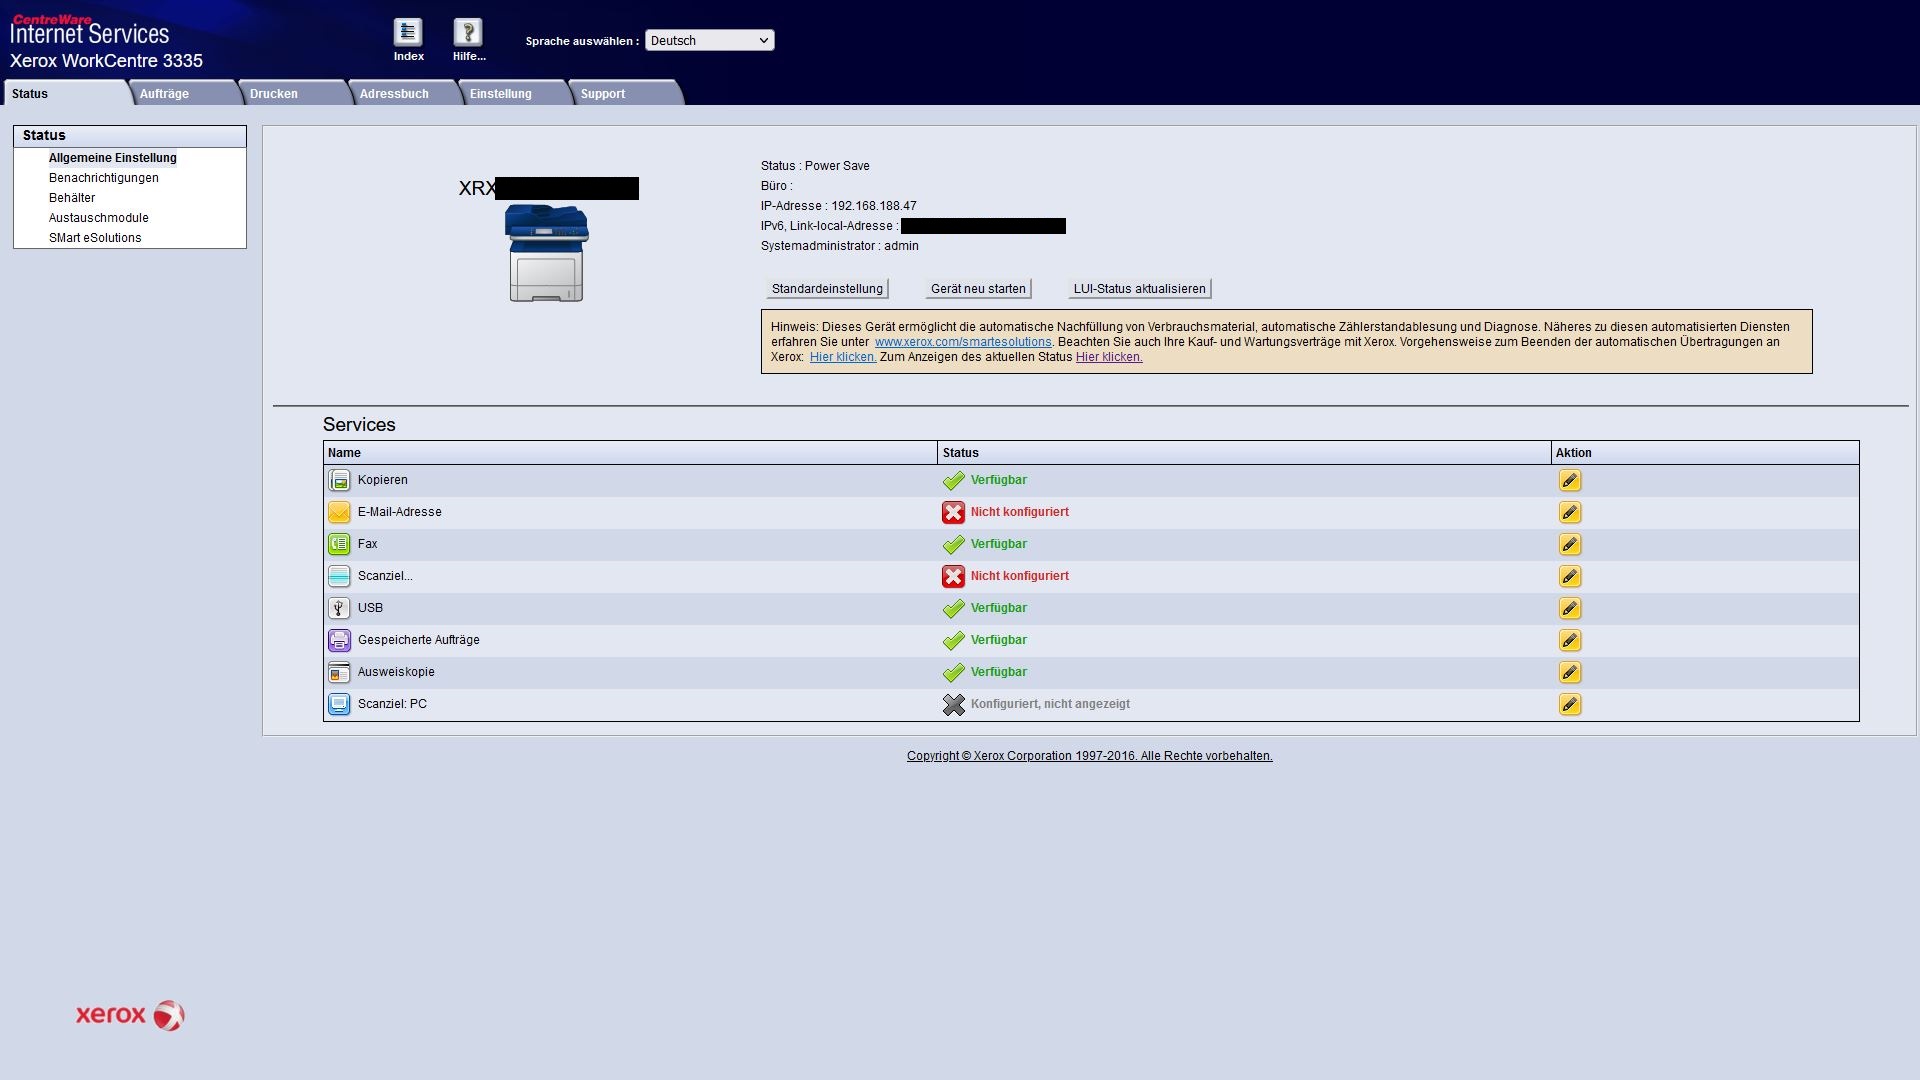The width and height of the screenshot is (1920, 1080).
Task: Click the pencil icon for Fax
Action: [1569, 545]
